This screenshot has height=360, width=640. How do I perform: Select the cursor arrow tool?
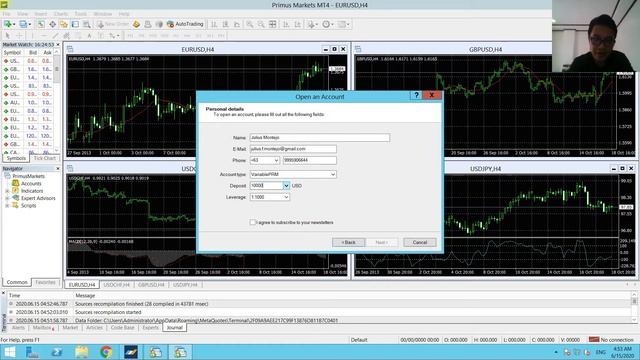[7, 36]
